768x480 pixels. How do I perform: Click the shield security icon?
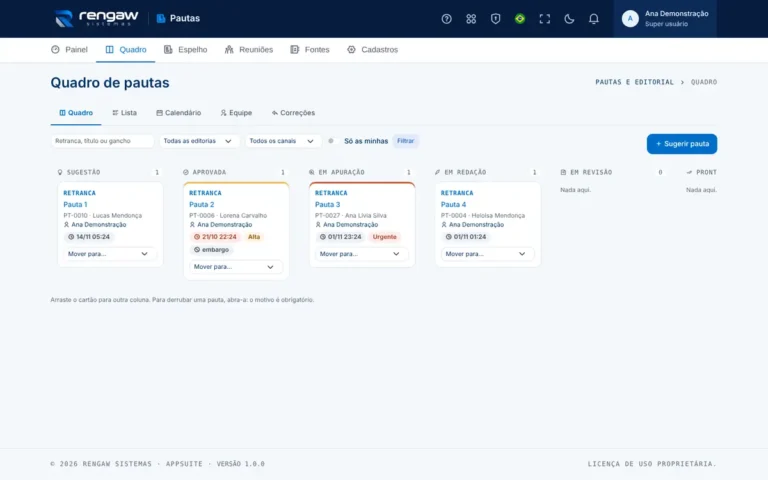point(495,19)
